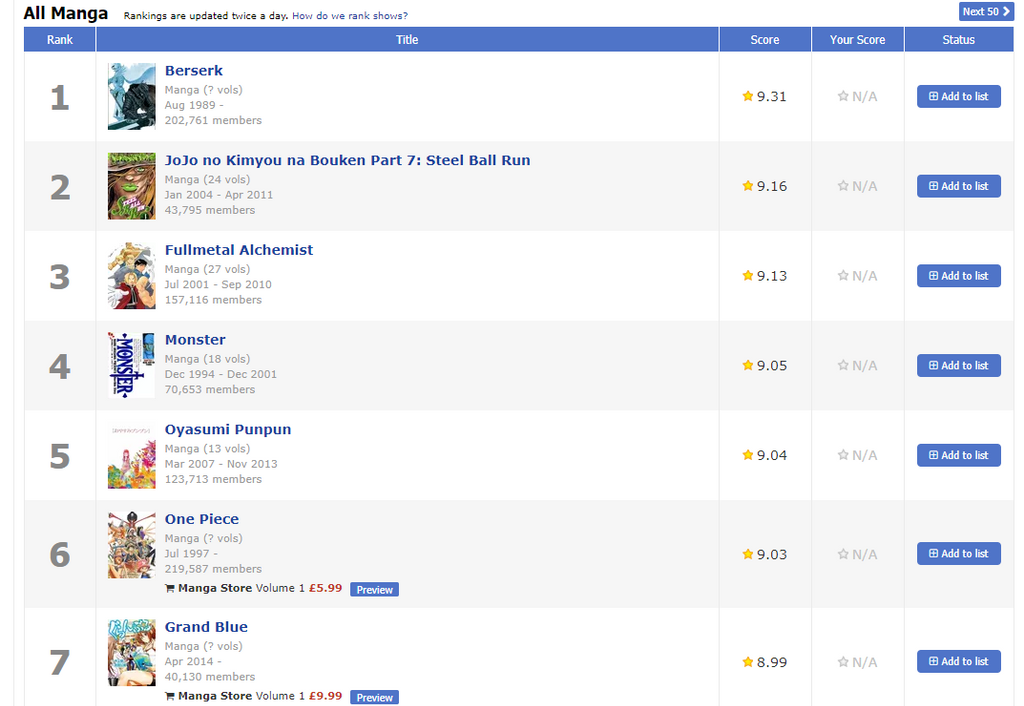Click the gold star beside Berserk's 9.31 score
Viewport: 1024px width, 706px height.
pos(748,96)
